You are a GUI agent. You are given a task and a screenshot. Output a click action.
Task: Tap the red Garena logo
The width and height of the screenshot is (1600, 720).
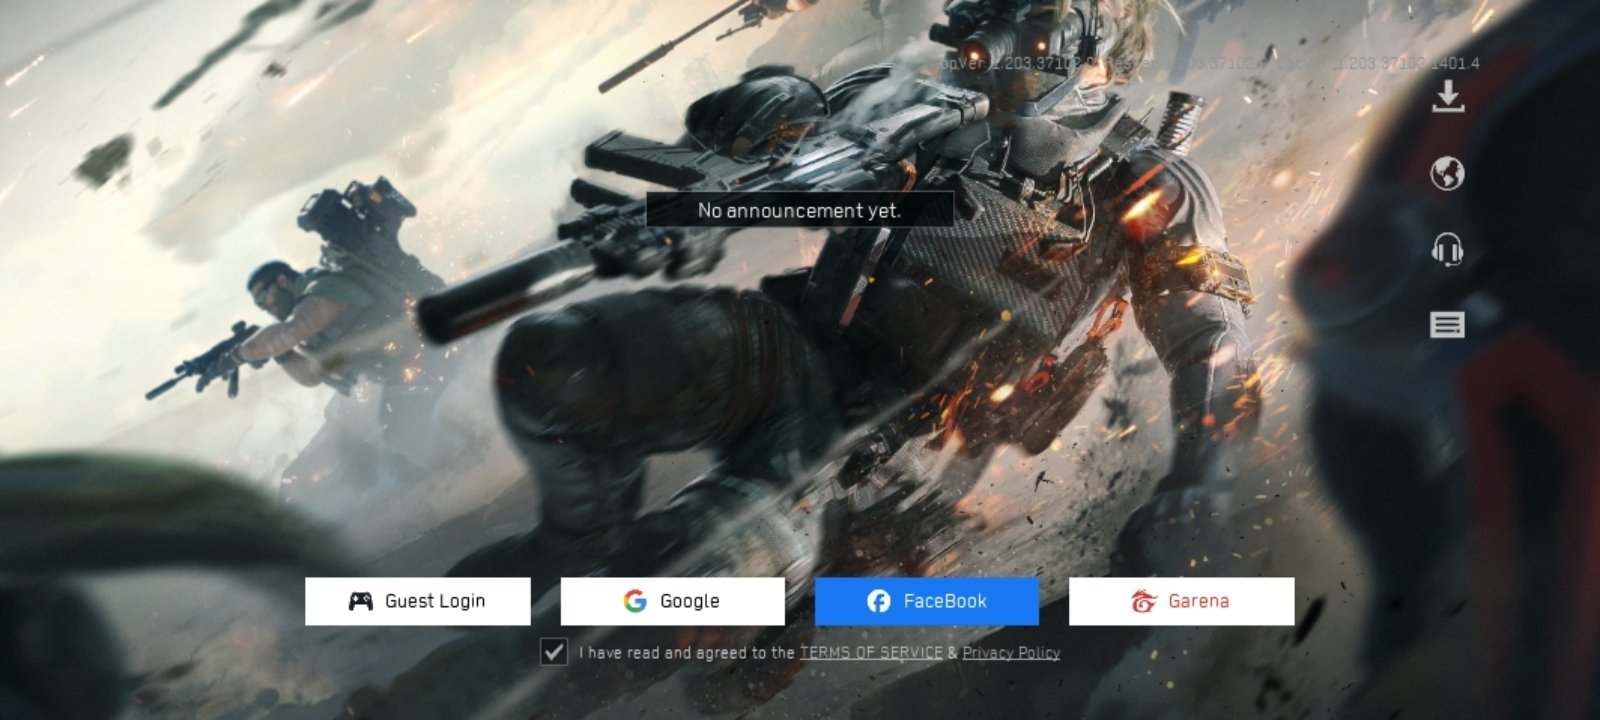point(1143,601)
